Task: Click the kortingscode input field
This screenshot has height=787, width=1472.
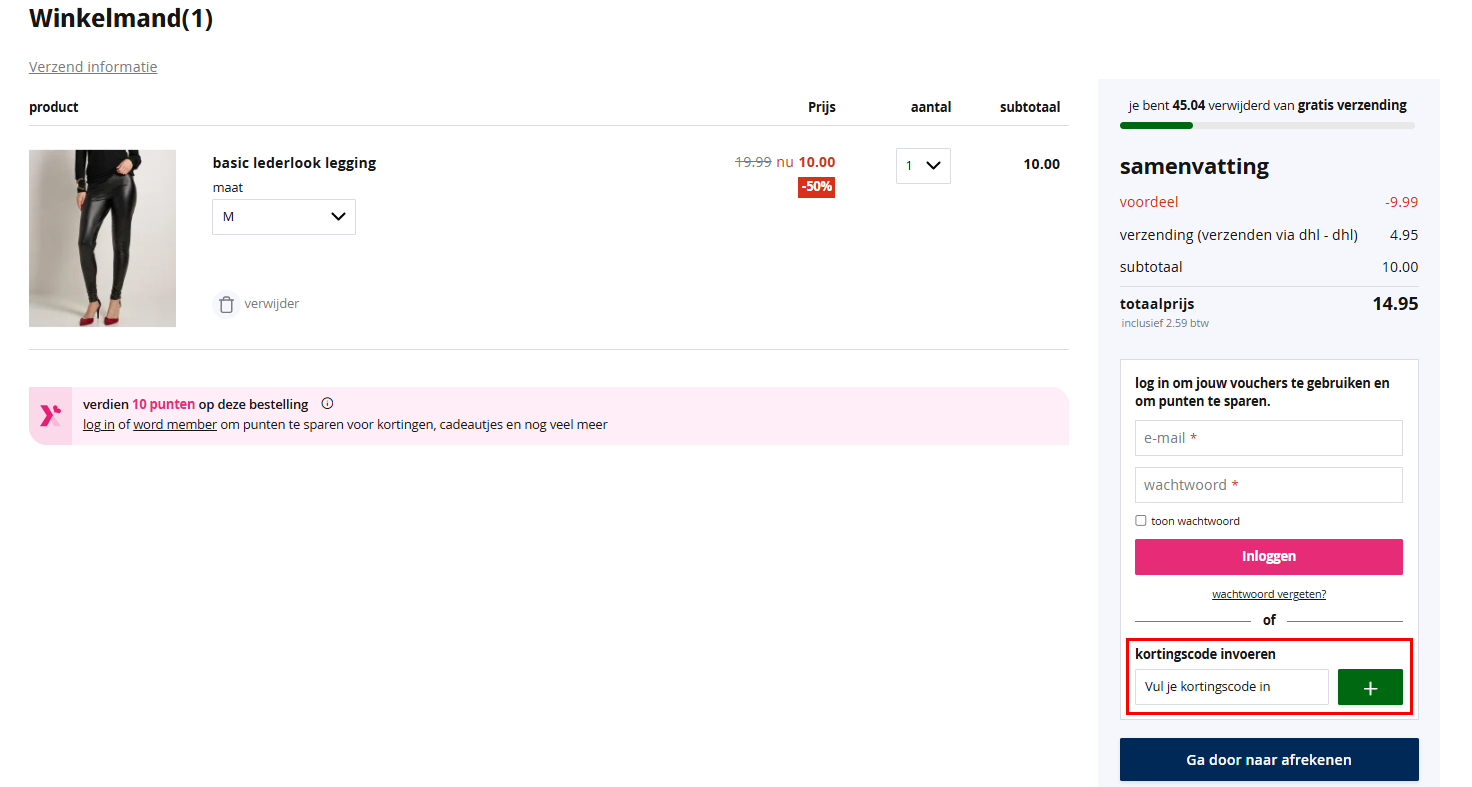Action: [1231, 687]
